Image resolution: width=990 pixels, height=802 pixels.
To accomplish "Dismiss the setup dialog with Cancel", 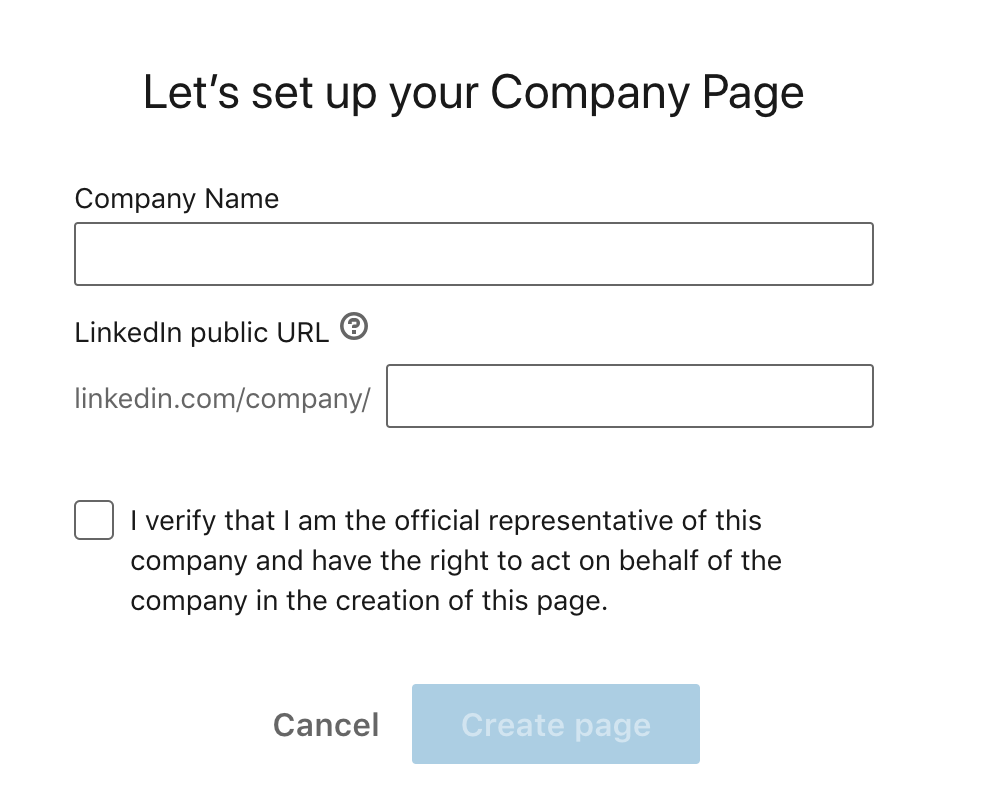I will pos(326,724).
